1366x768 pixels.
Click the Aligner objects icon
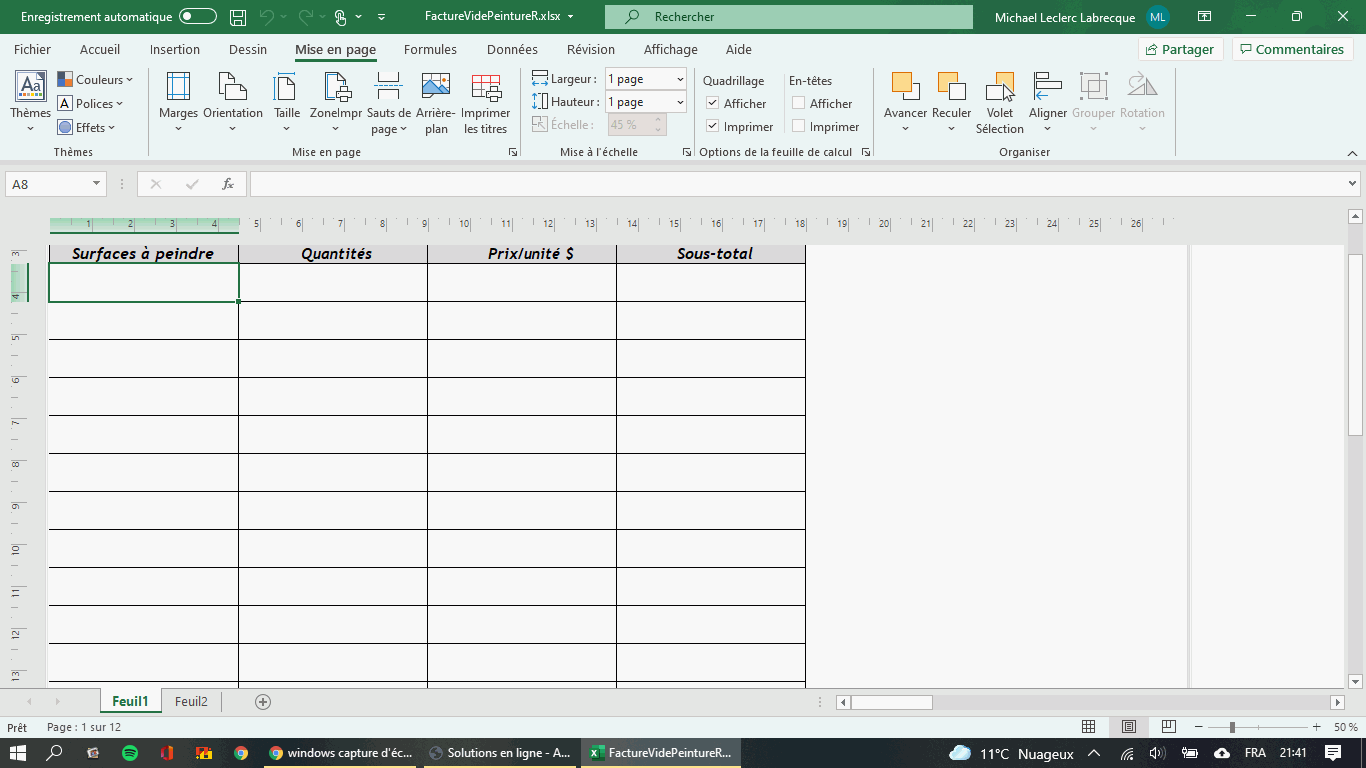(1048, 88)
